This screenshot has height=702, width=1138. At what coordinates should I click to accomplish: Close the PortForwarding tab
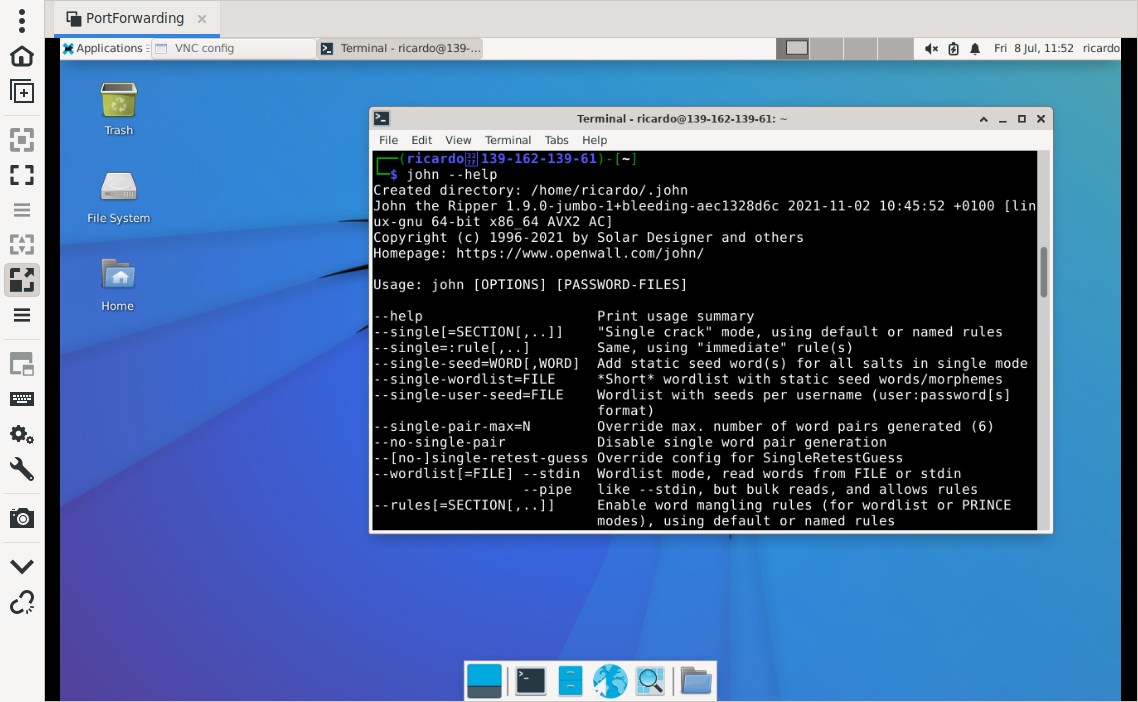point(202,19)
